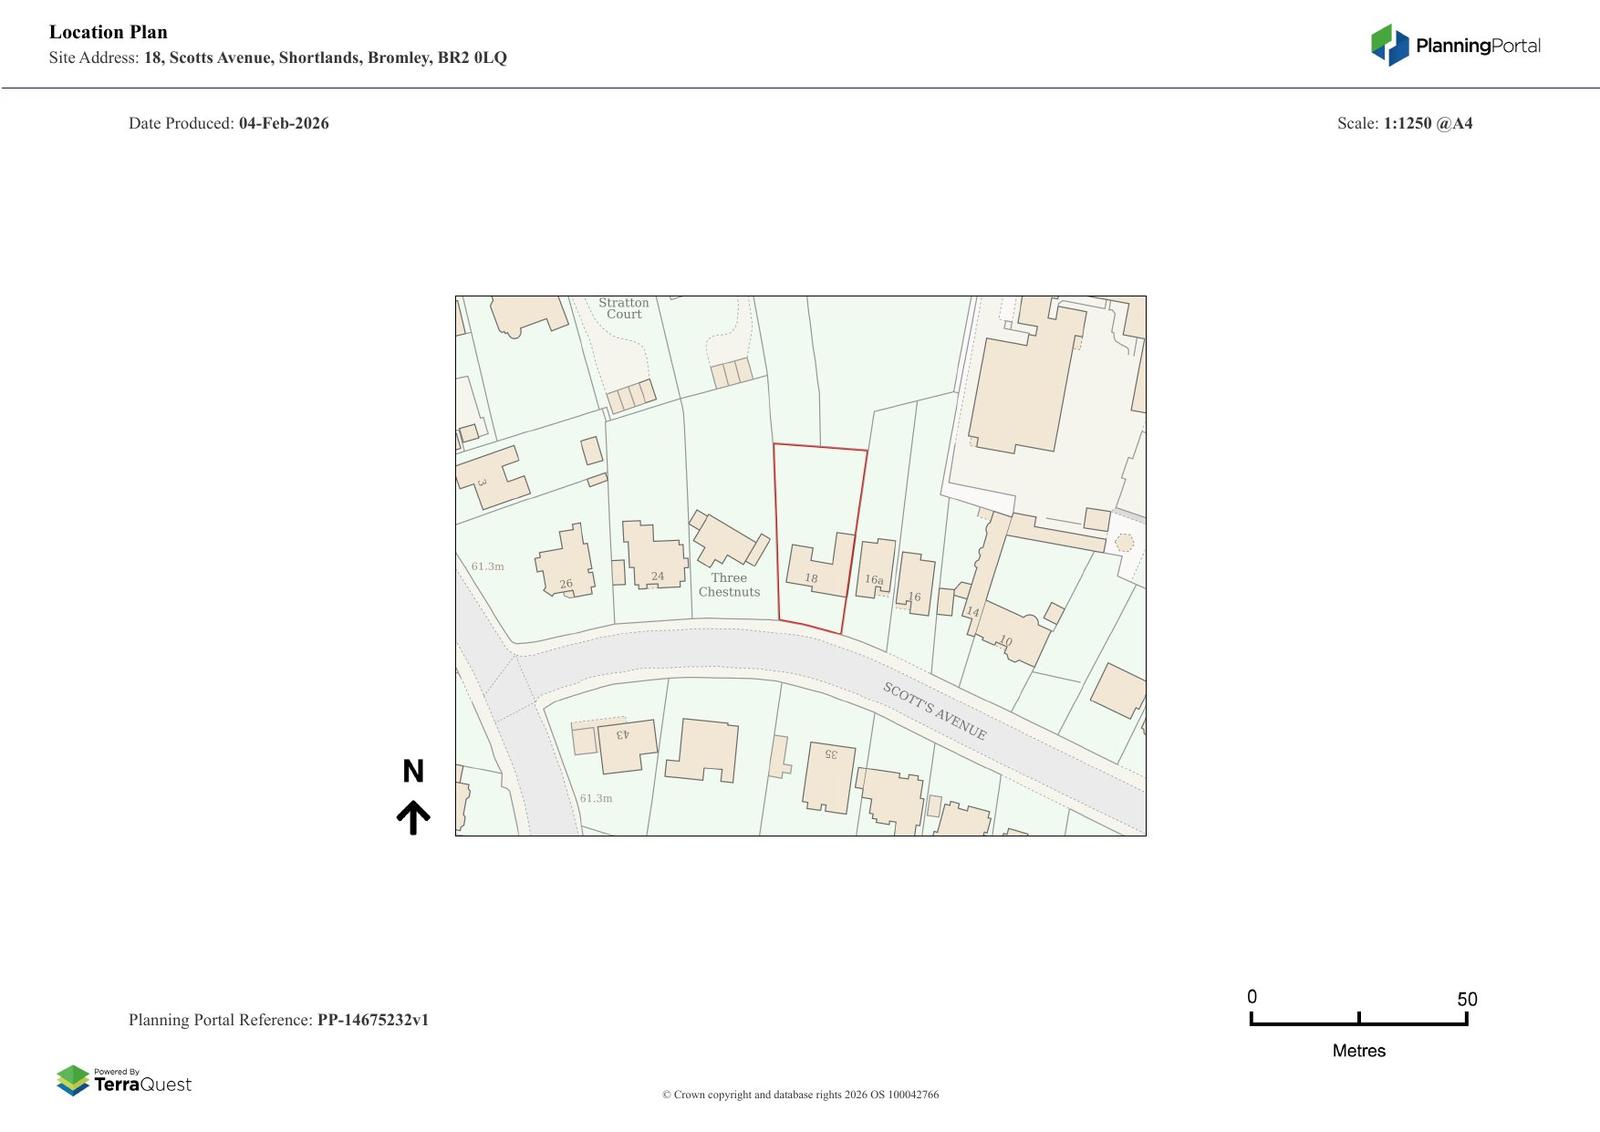
Task: Click the site address text in the header
Action: click(x=325, y=57)
